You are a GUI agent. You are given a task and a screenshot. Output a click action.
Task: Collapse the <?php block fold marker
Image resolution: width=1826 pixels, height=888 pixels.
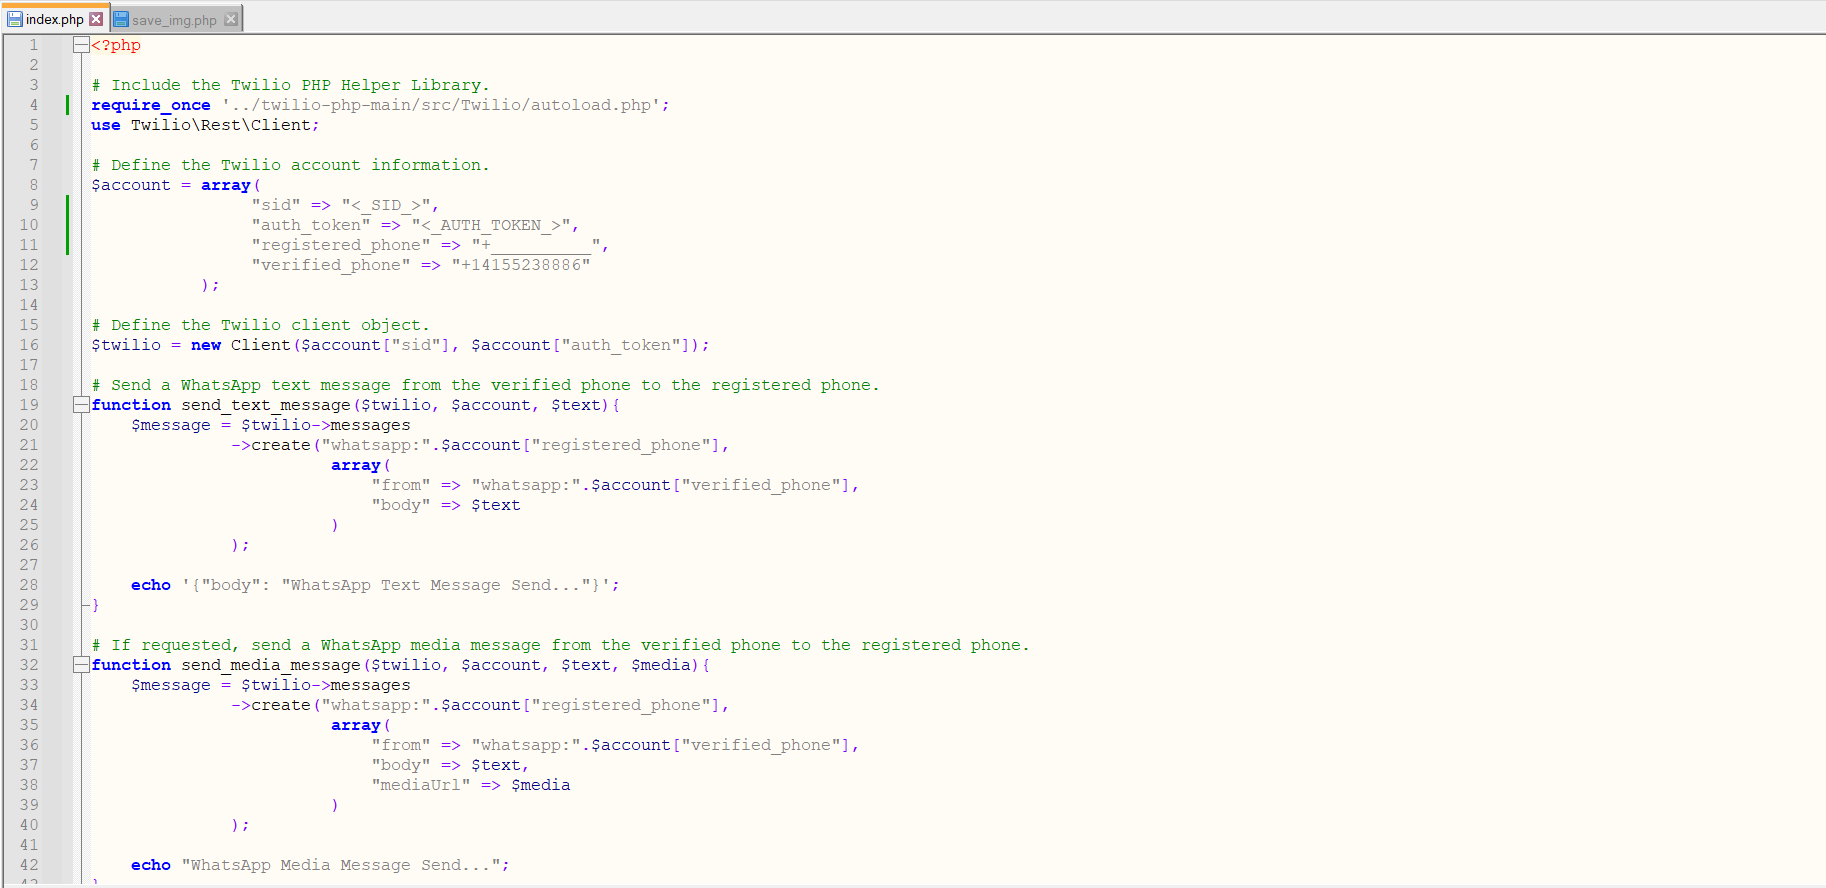point(80,45)
